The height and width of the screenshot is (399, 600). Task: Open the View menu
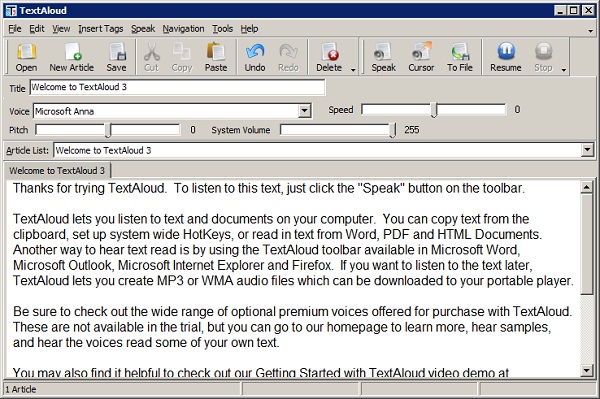click(x=61, y=29)
